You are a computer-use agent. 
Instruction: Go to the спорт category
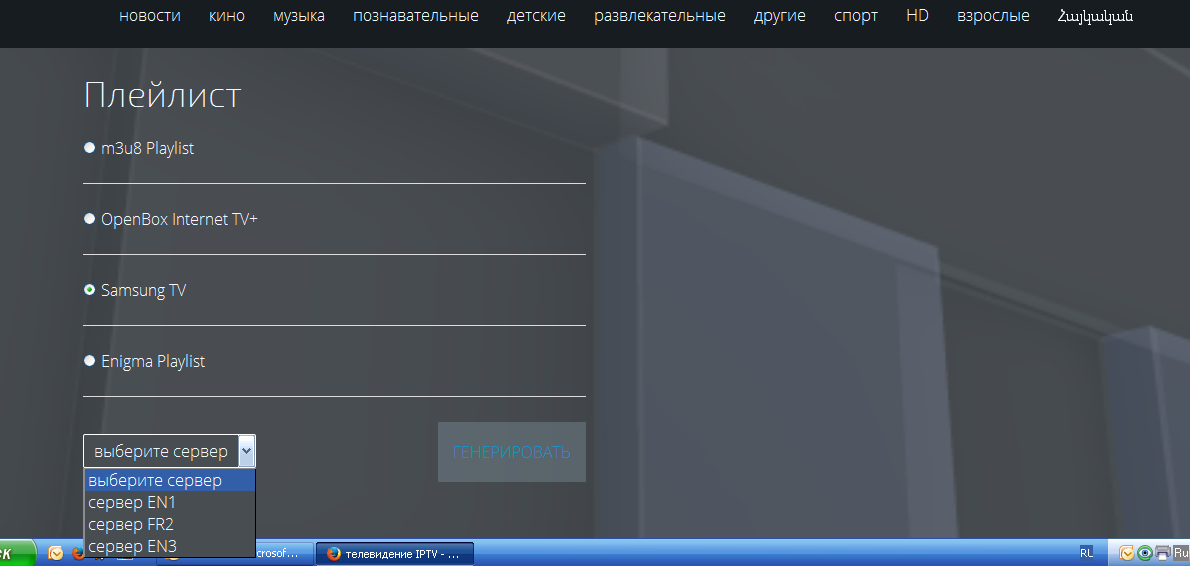[856, 16]
